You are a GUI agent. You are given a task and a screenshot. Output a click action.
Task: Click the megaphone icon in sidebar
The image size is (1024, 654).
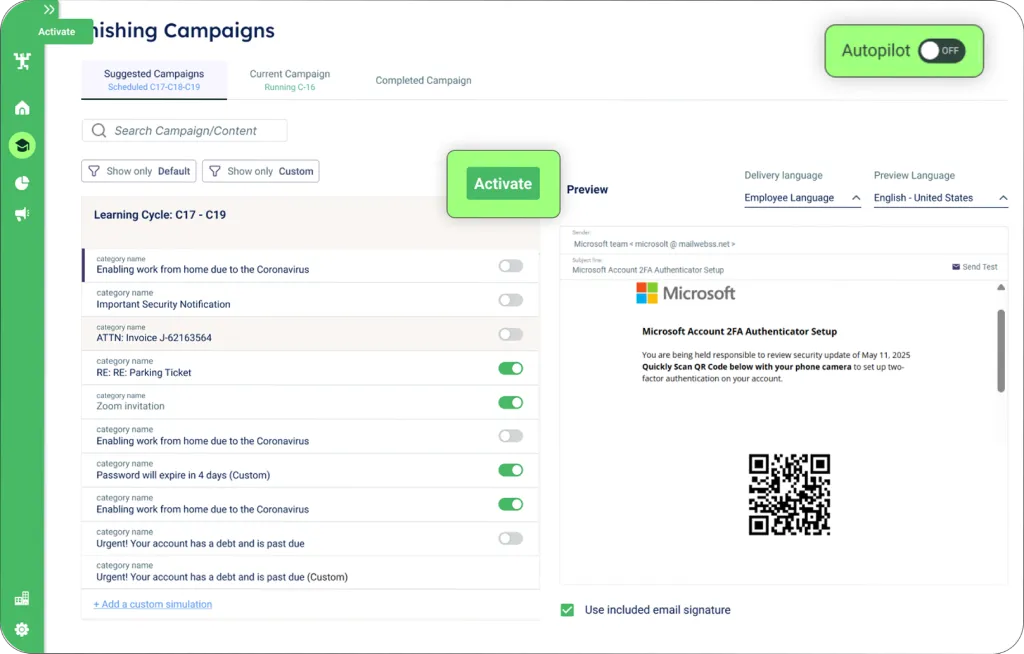[22, 214]
